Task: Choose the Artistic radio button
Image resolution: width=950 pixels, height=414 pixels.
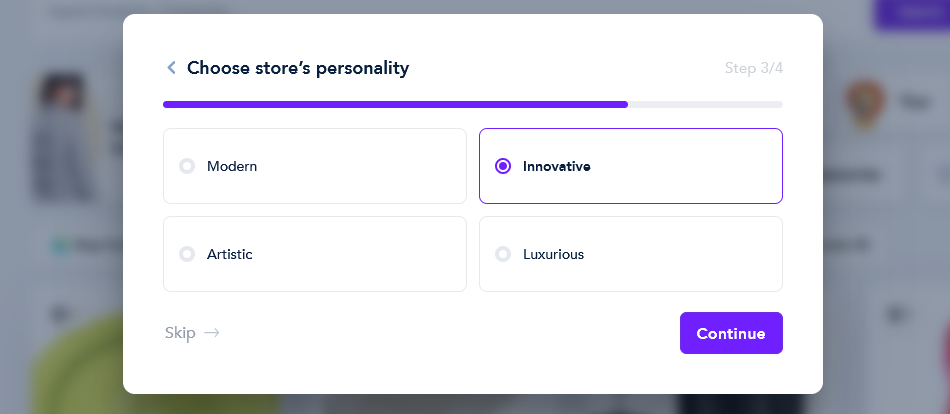Action: [187, 254]
